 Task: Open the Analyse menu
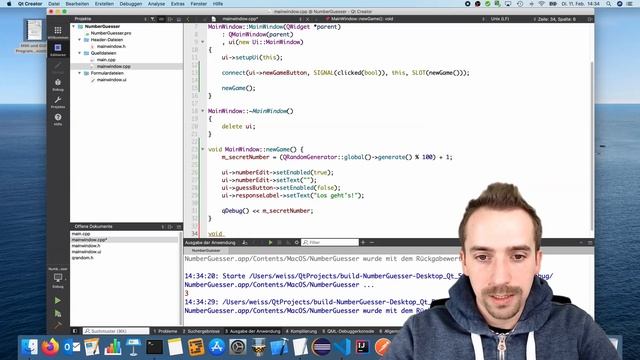coord(156,4)
